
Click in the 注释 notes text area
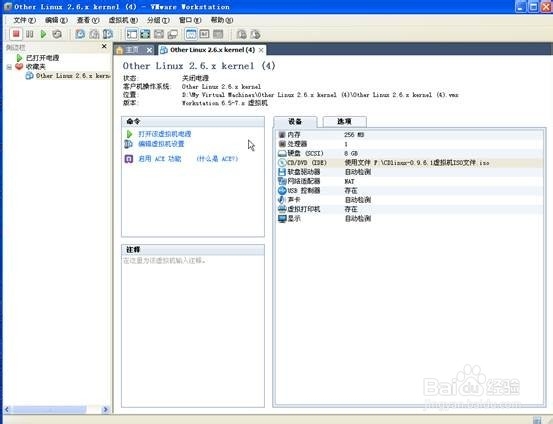coord(193,331)
